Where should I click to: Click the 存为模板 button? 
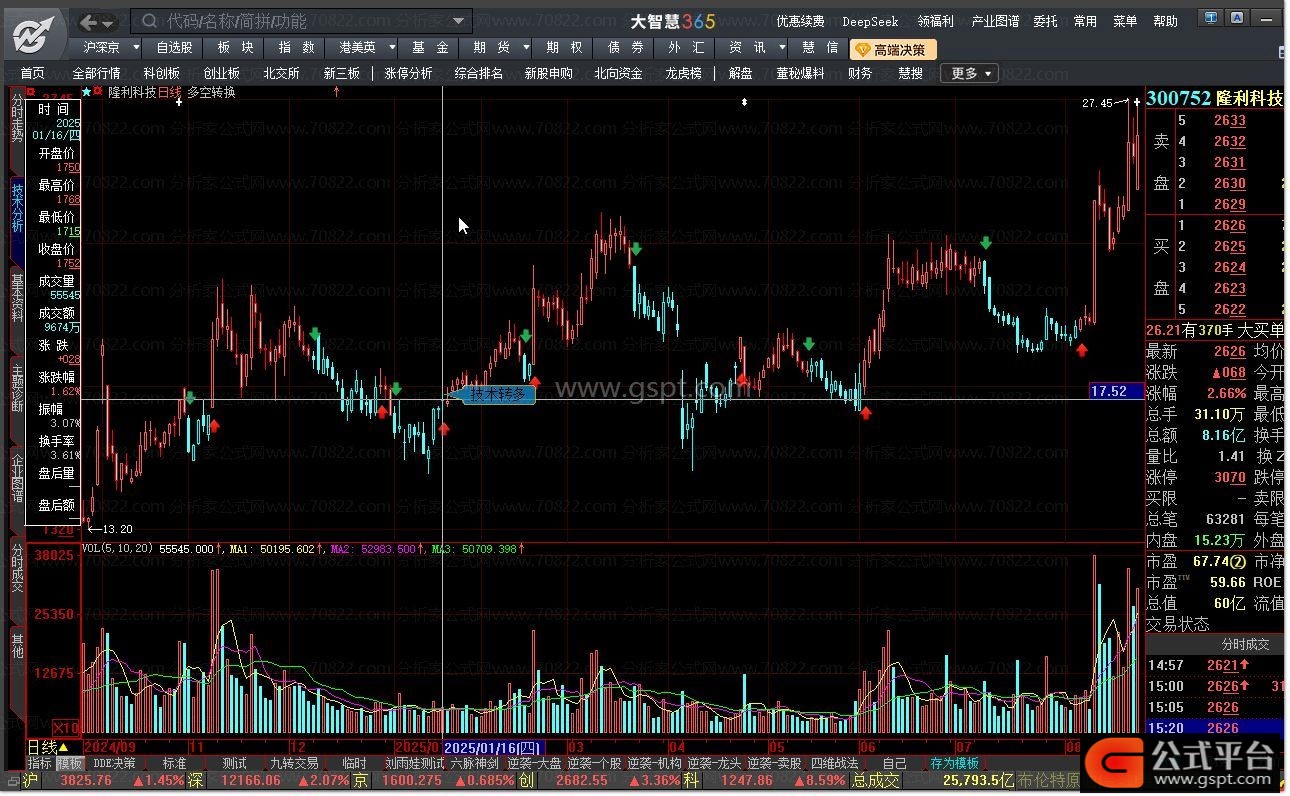click(955, 763)
